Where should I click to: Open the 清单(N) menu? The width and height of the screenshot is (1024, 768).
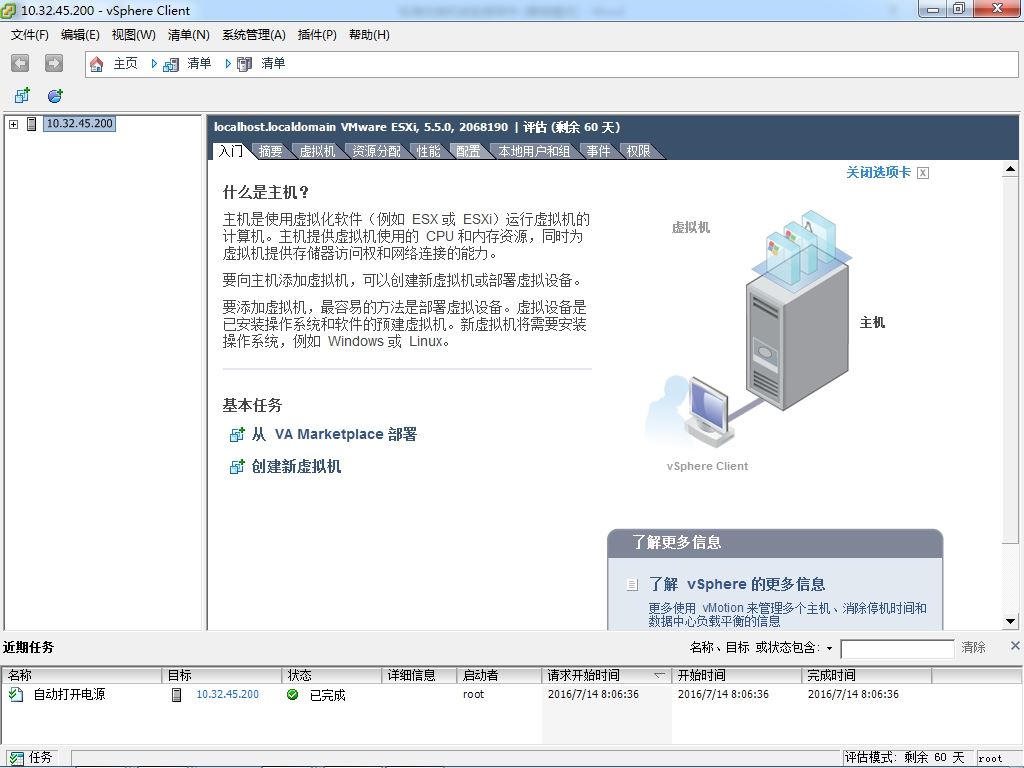pyautogui.click(x=188, y=35)
